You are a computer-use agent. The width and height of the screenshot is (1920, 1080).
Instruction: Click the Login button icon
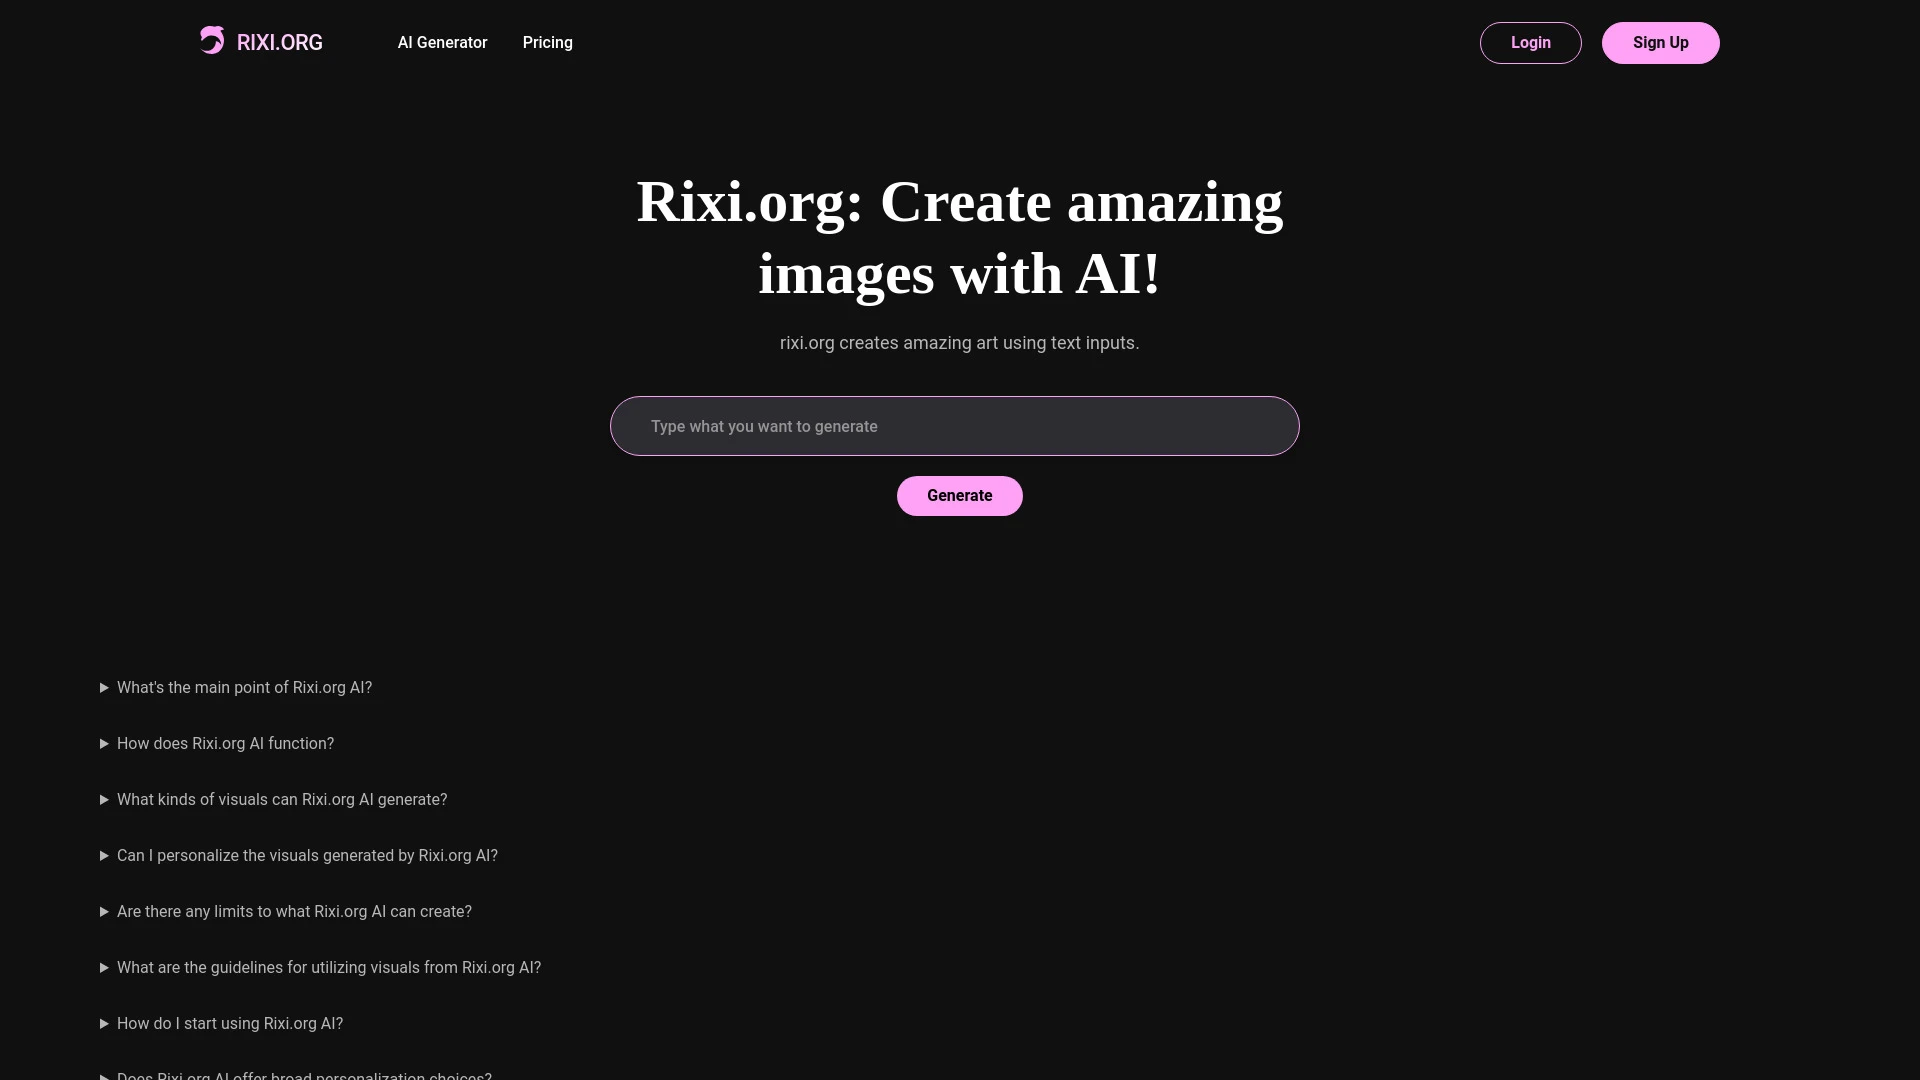pos(1531,42)
